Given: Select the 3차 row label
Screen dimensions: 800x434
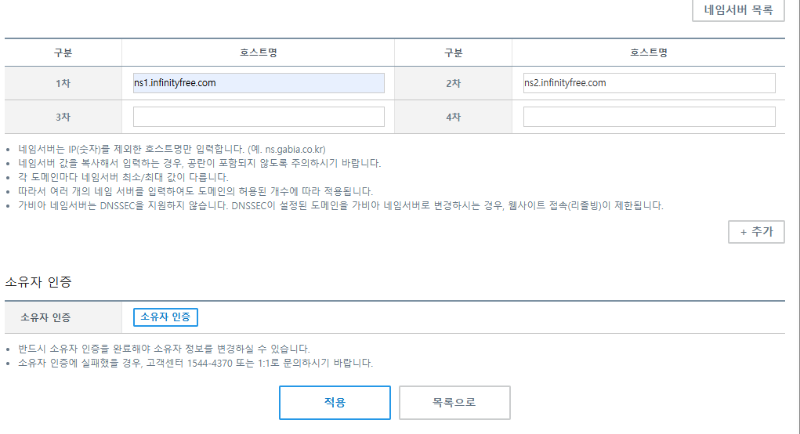Looking at the screenshot, I should tap(63, 117).
